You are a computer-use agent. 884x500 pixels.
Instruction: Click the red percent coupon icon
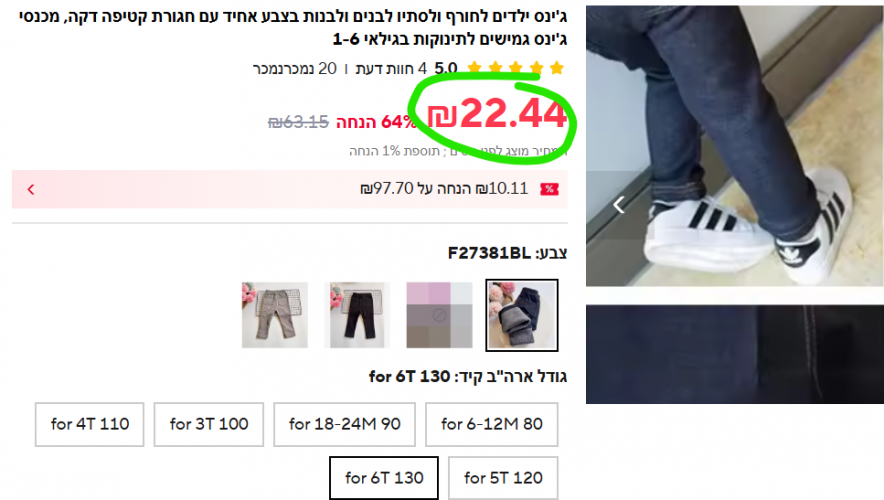coord(549,189)
